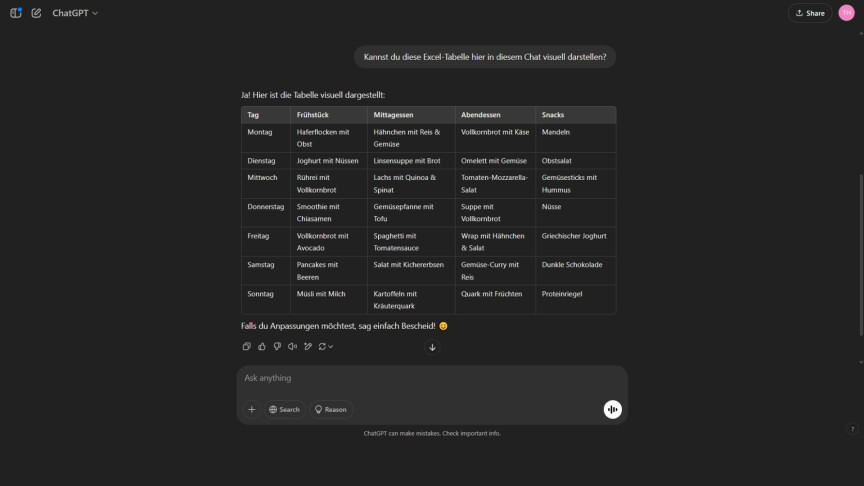Copy the assistant response
Image resolution: width=864 pixels, height=486 pixels.
tap(247, 347)
